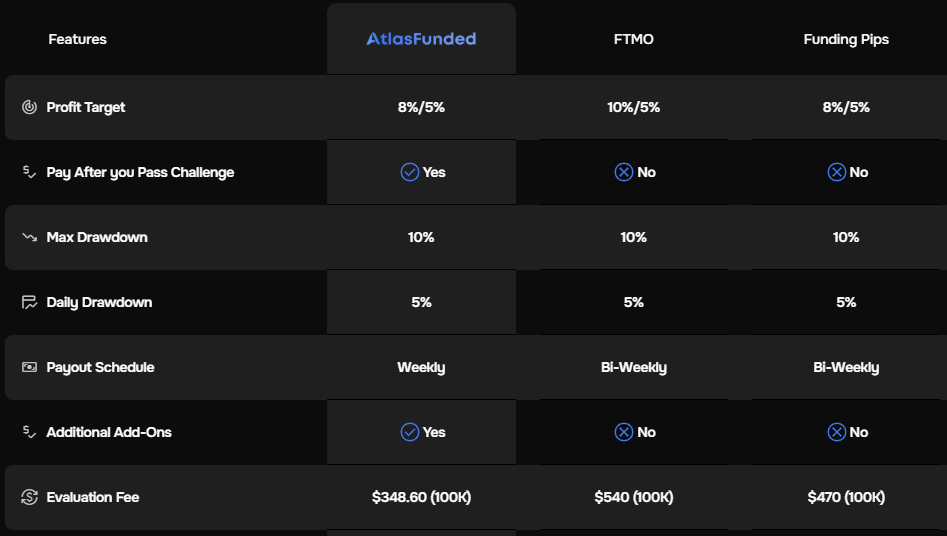Click Funding Pips cross icon in Pay After Pass row
This screenshot has width=947, height=536.
click(836, 172)
